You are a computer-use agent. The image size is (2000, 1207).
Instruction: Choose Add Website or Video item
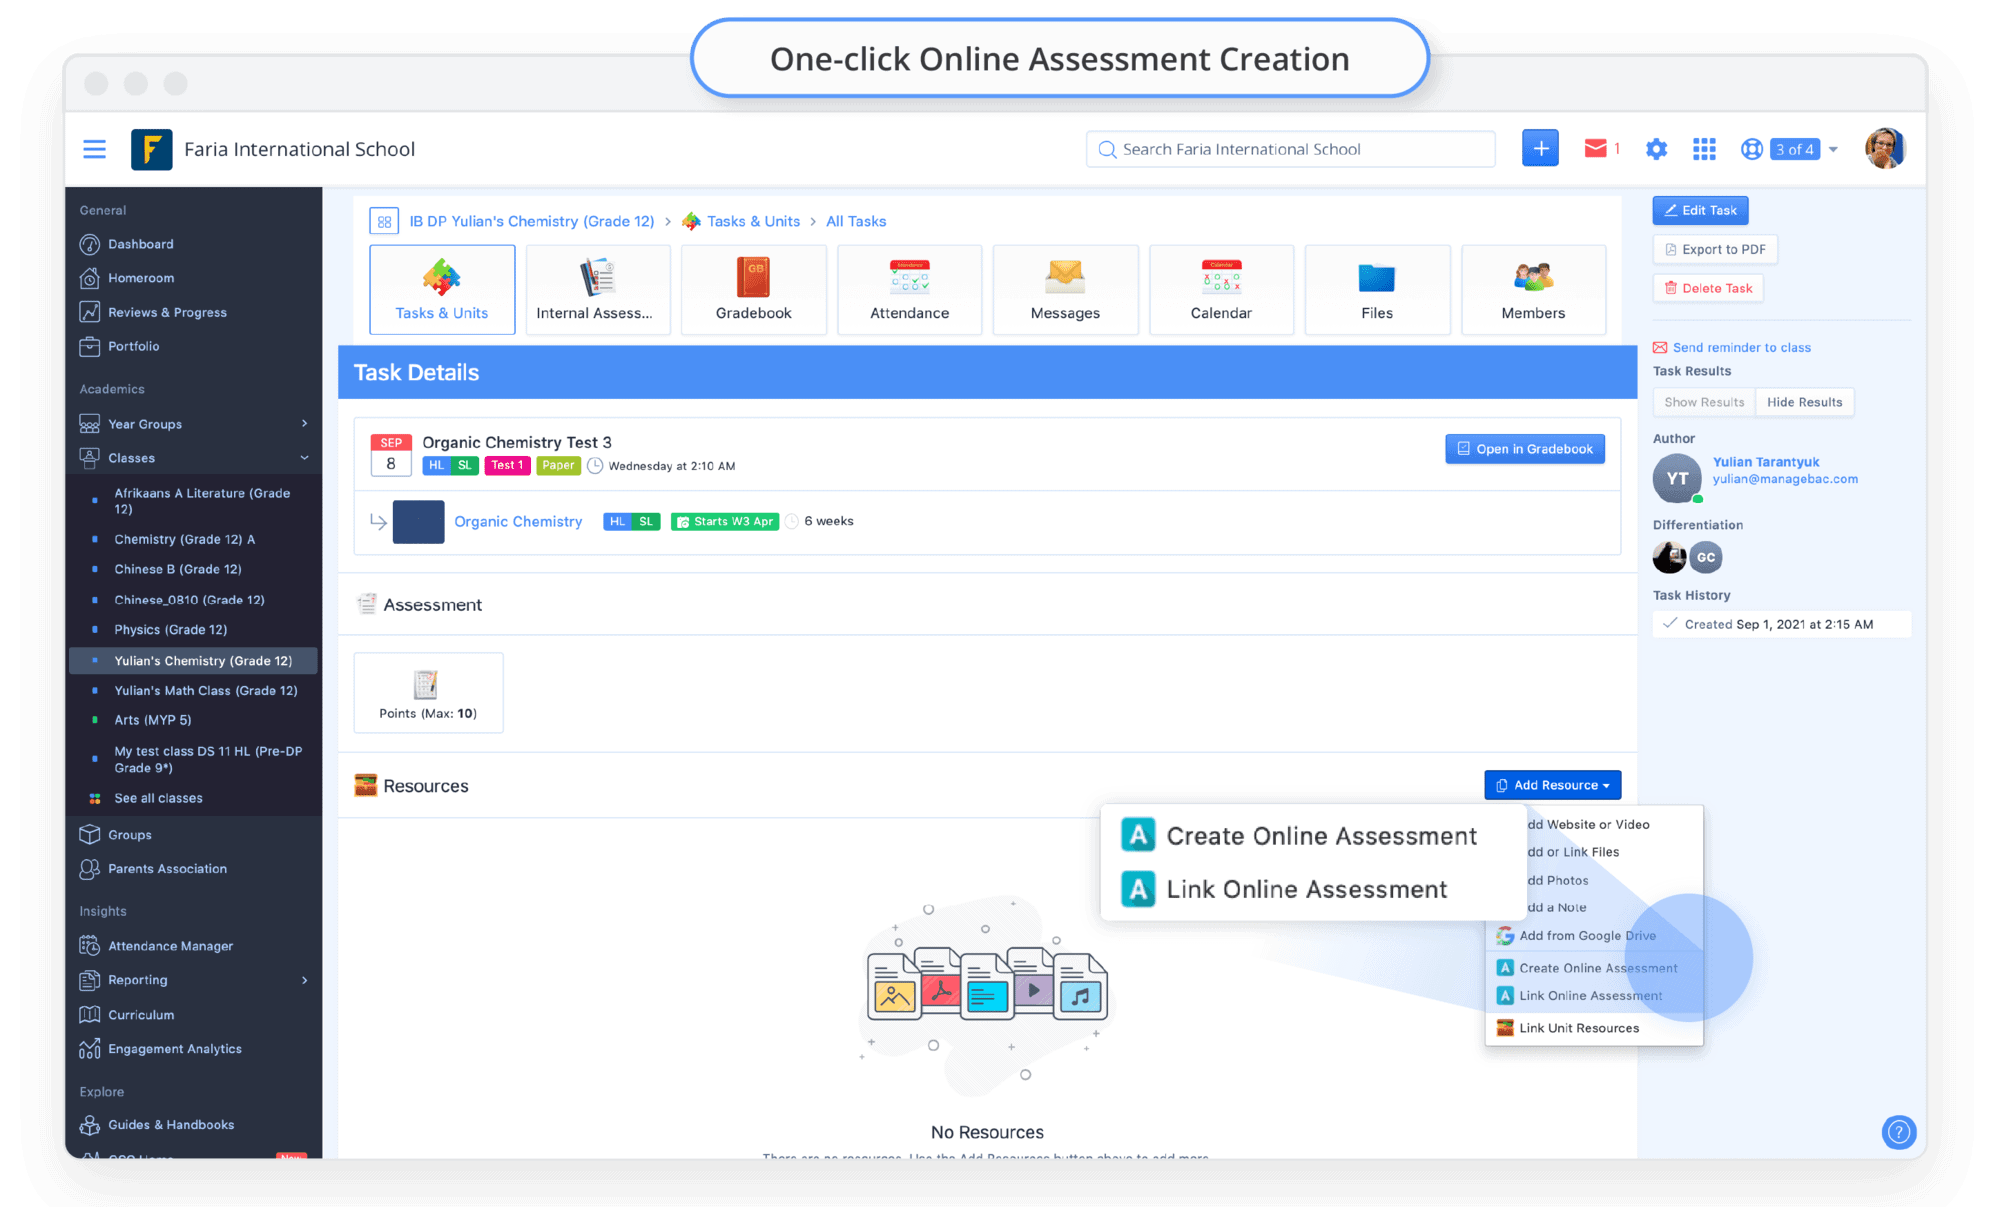pyautogui.click(x=1590, y=824)
